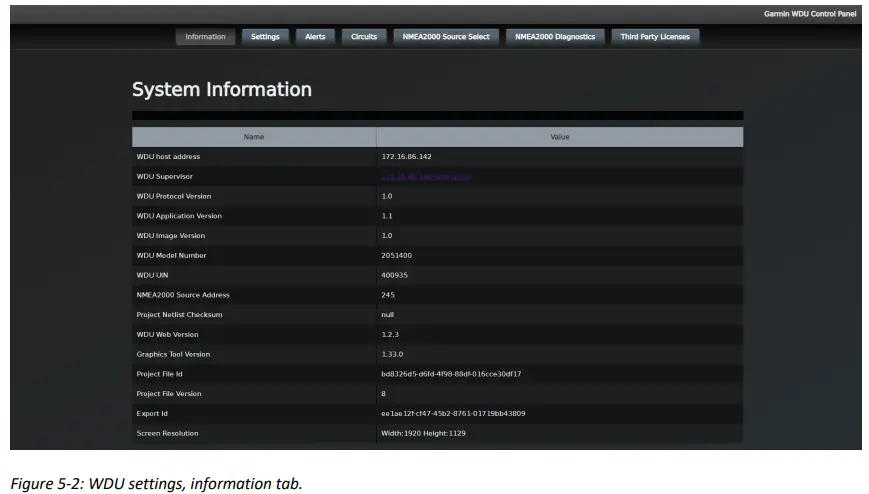Select the host address 172.16.86.142
The width and height of the screenshot is (869, 494).
[x=406, y=157]
